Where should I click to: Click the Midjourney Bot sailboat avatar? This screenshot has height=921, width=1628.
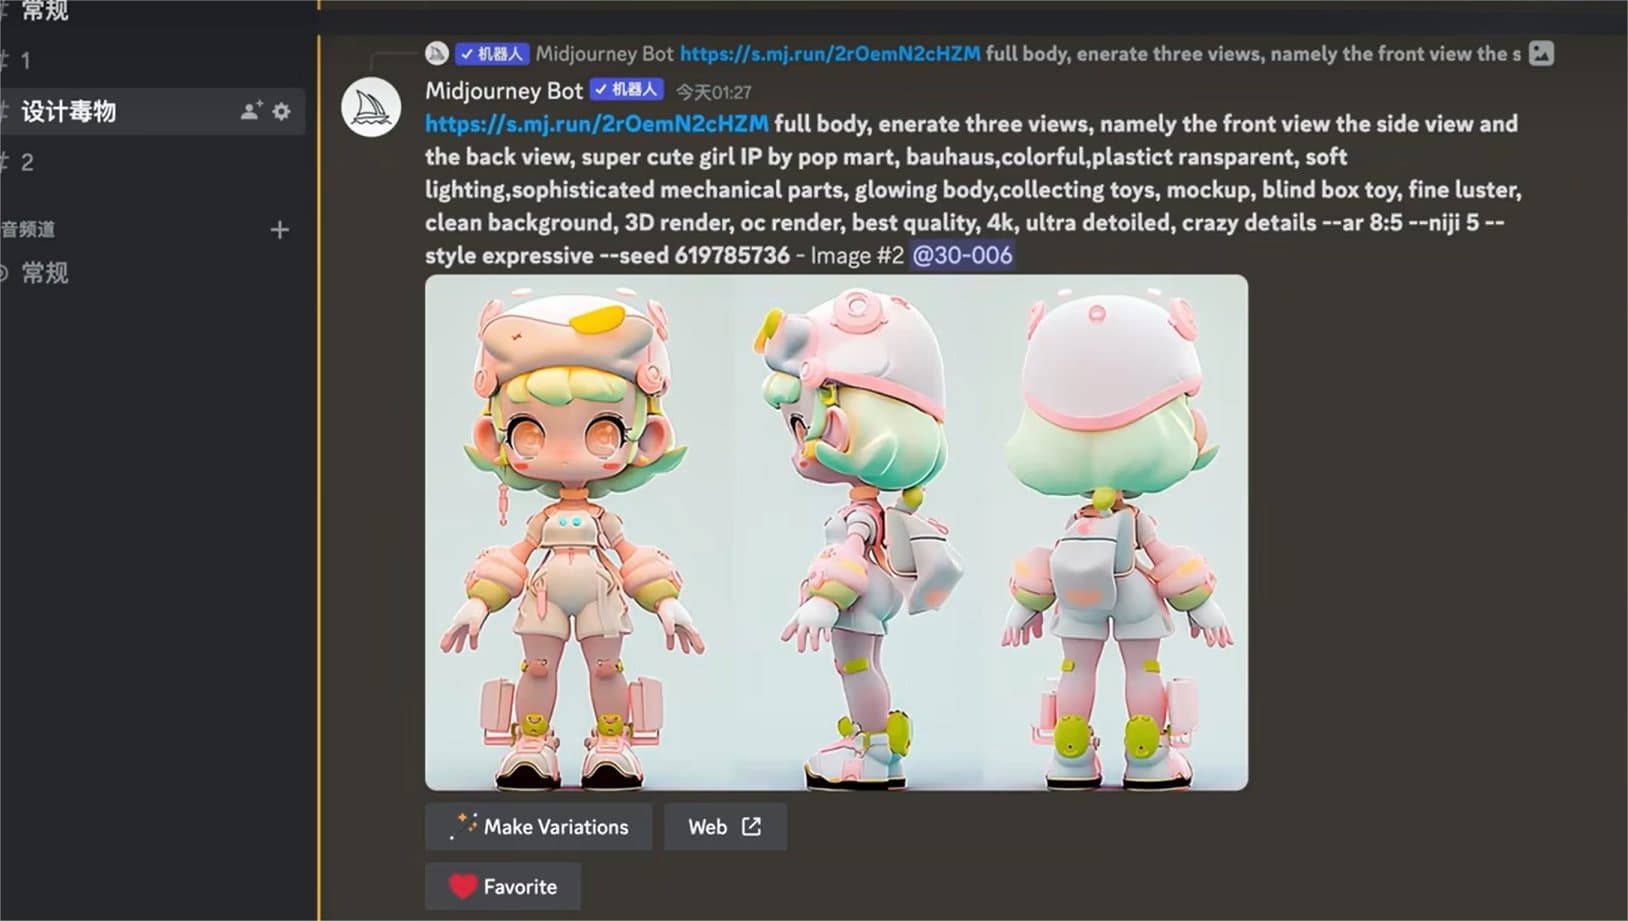point(371,107)
